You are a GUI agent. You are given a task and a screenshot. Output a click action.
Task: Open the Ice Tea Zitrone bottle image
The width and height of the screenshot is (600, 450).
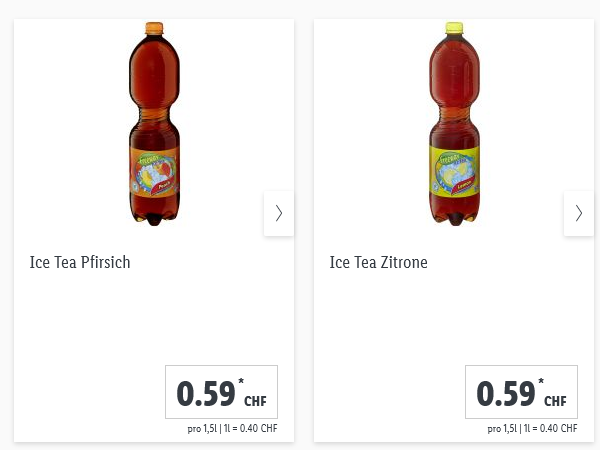pos(454,123)
